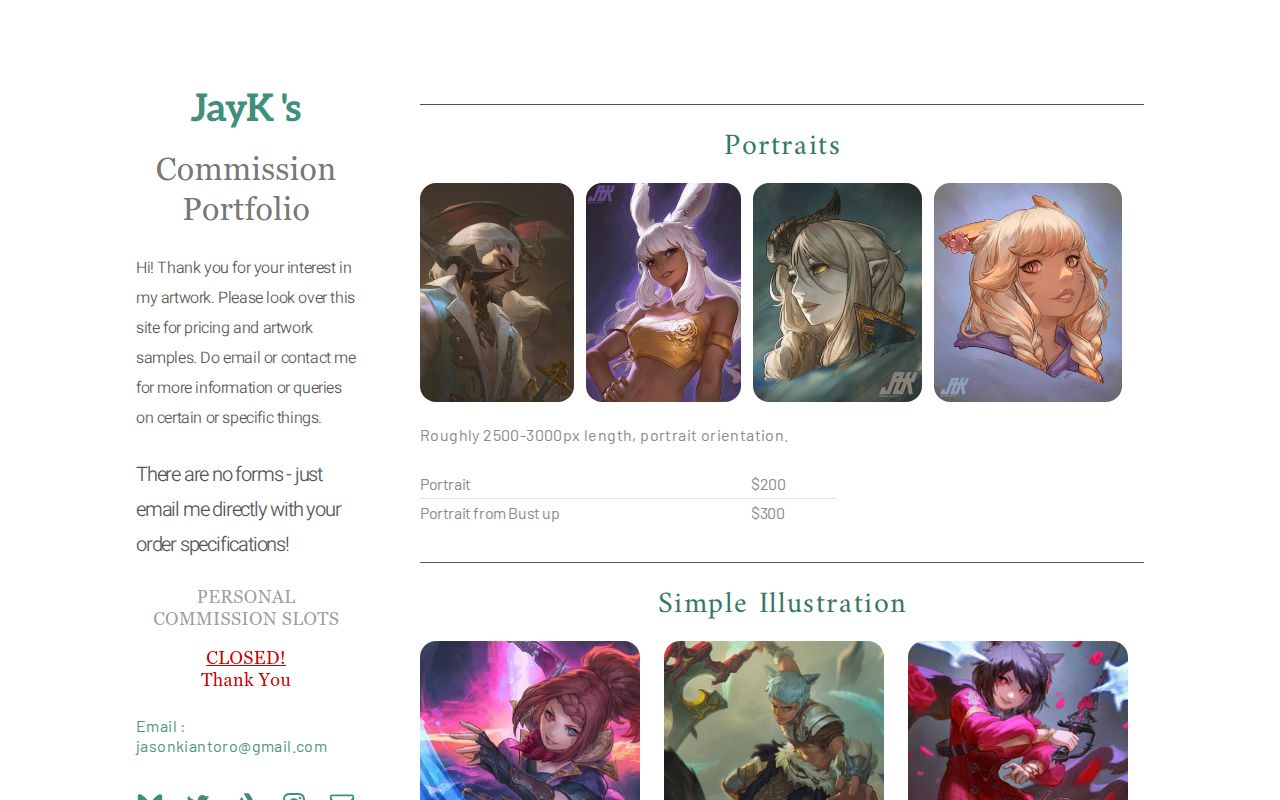Open the blonde braided catgirl portrait thumbnail
Image resolution: width=1280 pixels, height=800 pixels.
[1028, 292]
